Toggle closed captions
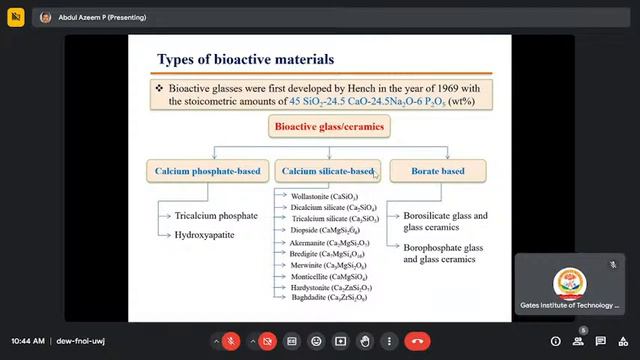Image resolution: width=640 pixels, height=360 pixels. tap(292, 341)
